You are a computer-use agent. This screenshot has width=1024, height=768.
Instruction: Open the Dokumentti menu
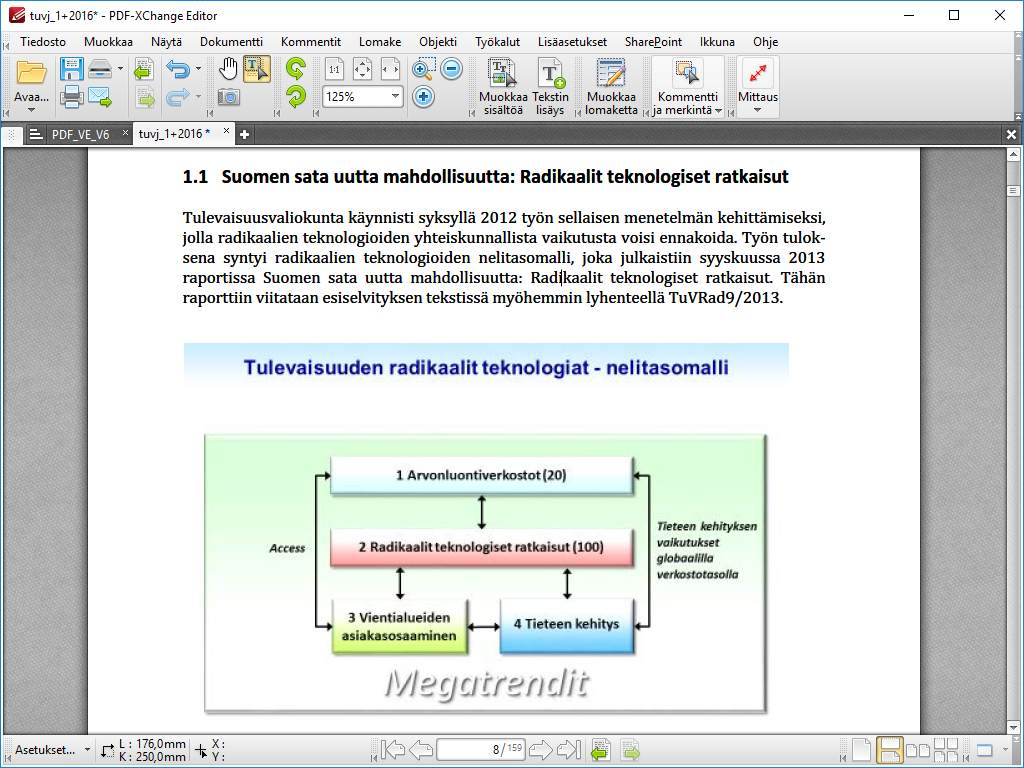[231, 42]
